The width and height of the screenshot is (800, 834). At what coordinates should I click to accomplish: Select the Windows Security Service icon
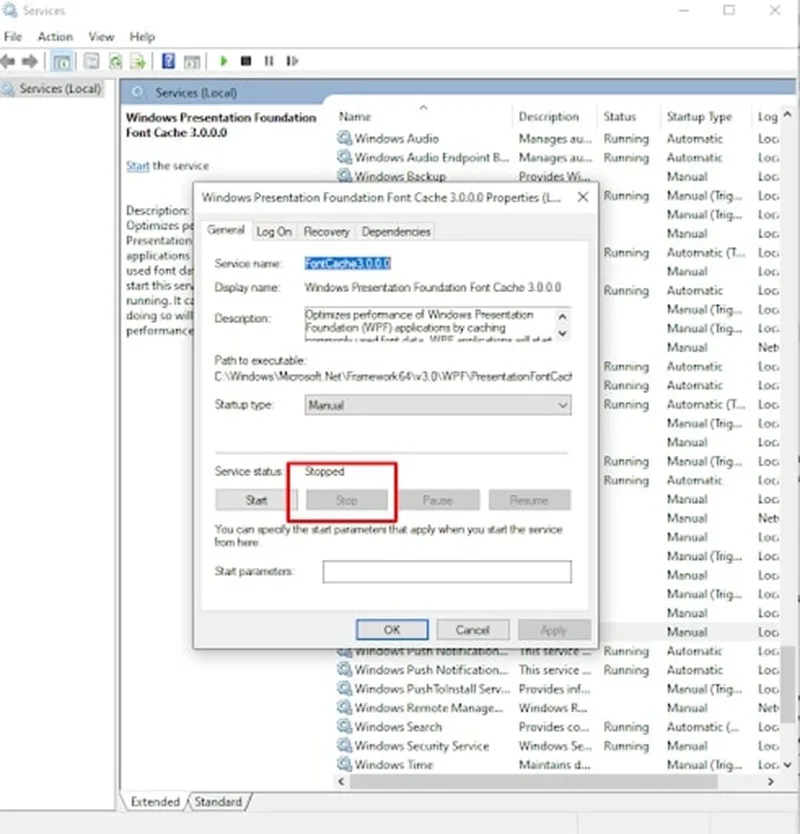(x=345, y=746)
